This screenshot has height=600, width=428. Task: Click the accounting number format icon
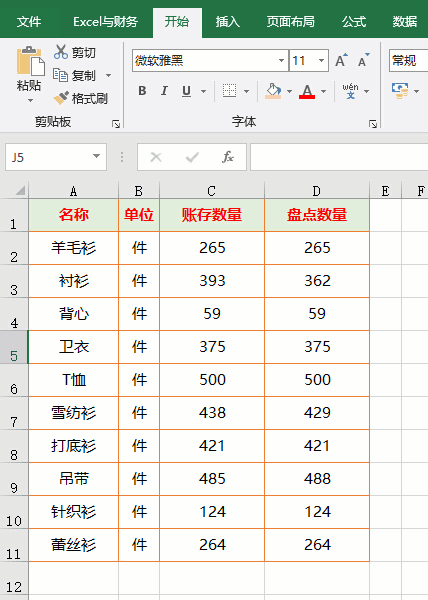tap(400, 91)
